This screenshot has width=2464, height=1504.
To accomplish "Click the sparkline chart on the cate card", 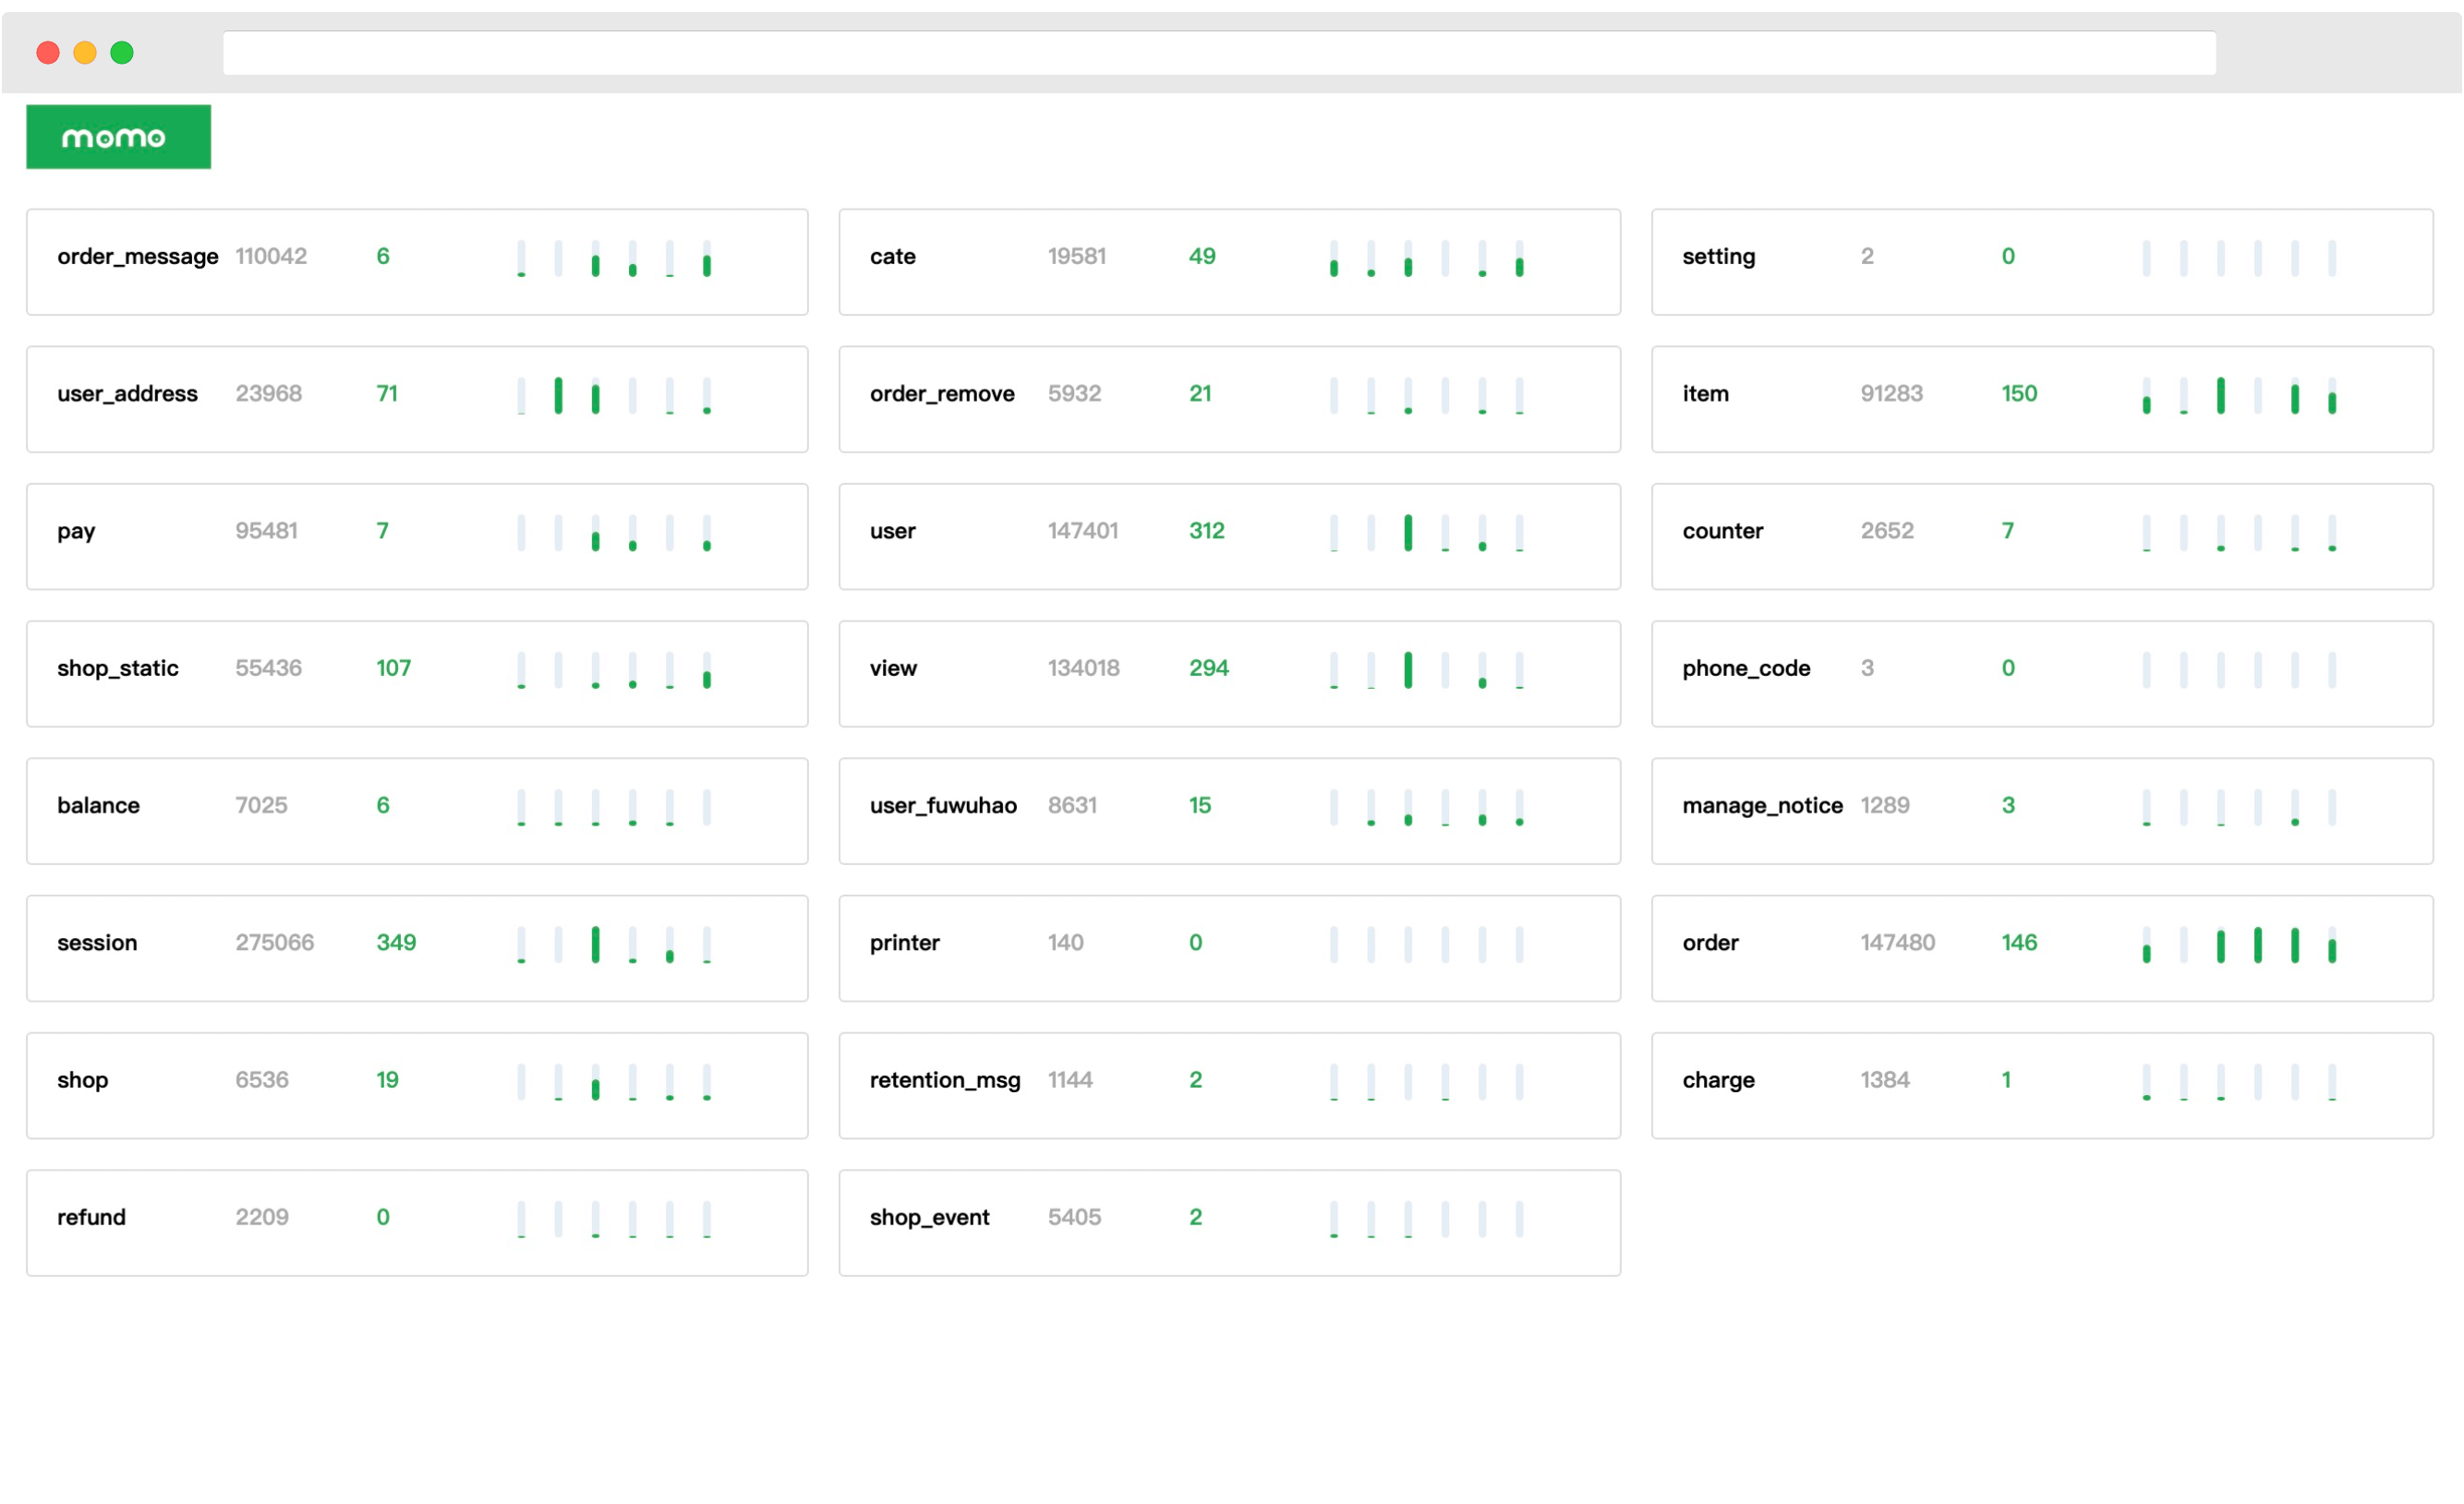I will coord(1426,262).
